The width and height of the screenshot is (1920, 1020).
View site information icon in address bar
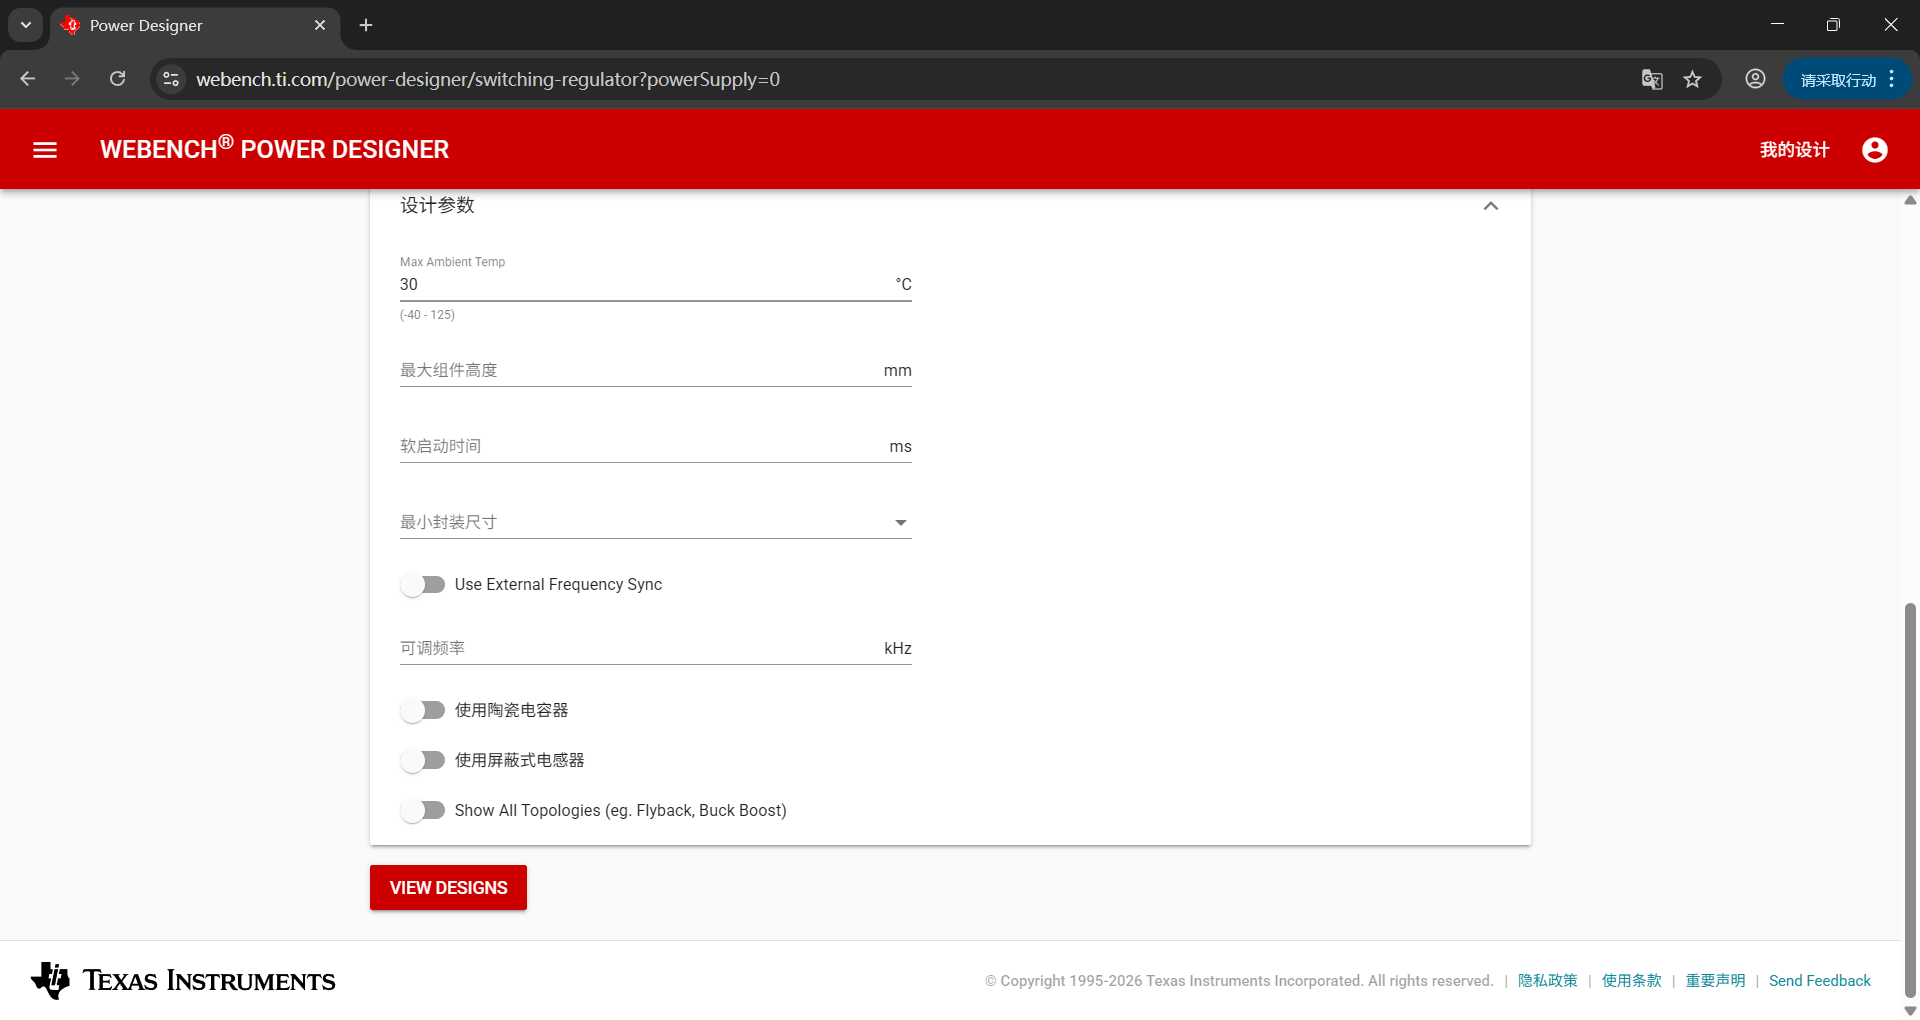coord(171,79)
